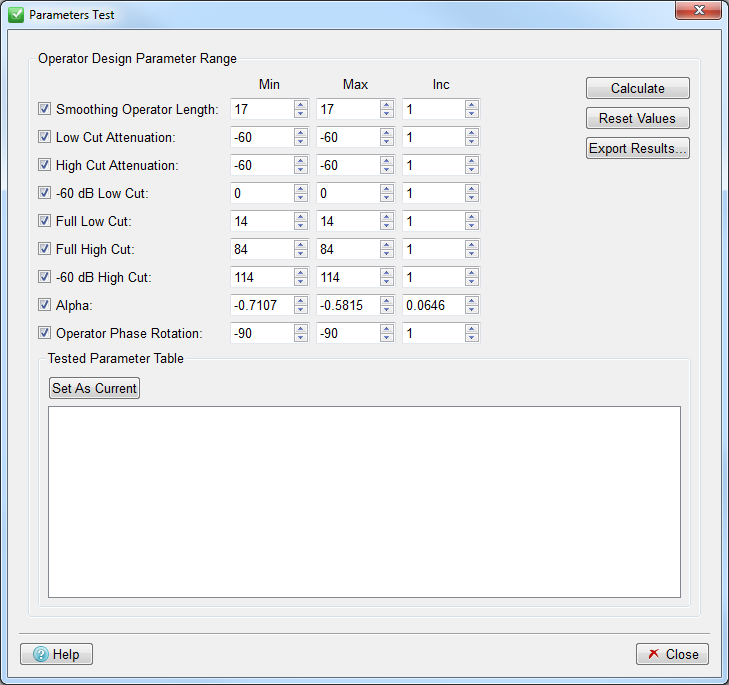Increase -60 dB Low Cut Min with up arrow
The height and width of the screenshot is (685, 729).
301,188
